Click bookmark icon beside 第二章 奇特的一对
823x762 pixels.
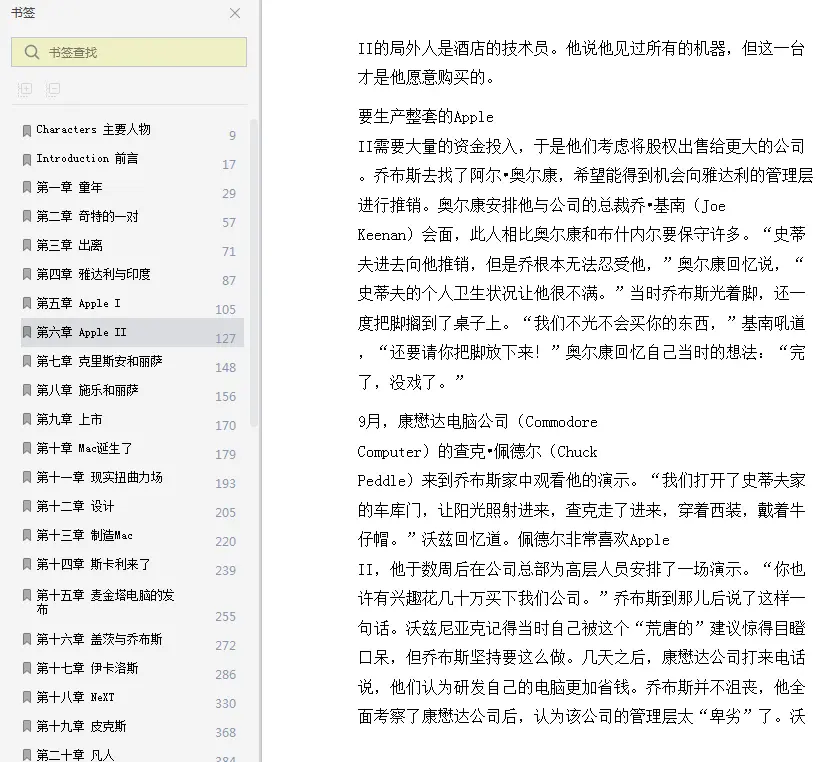(27, 216)
